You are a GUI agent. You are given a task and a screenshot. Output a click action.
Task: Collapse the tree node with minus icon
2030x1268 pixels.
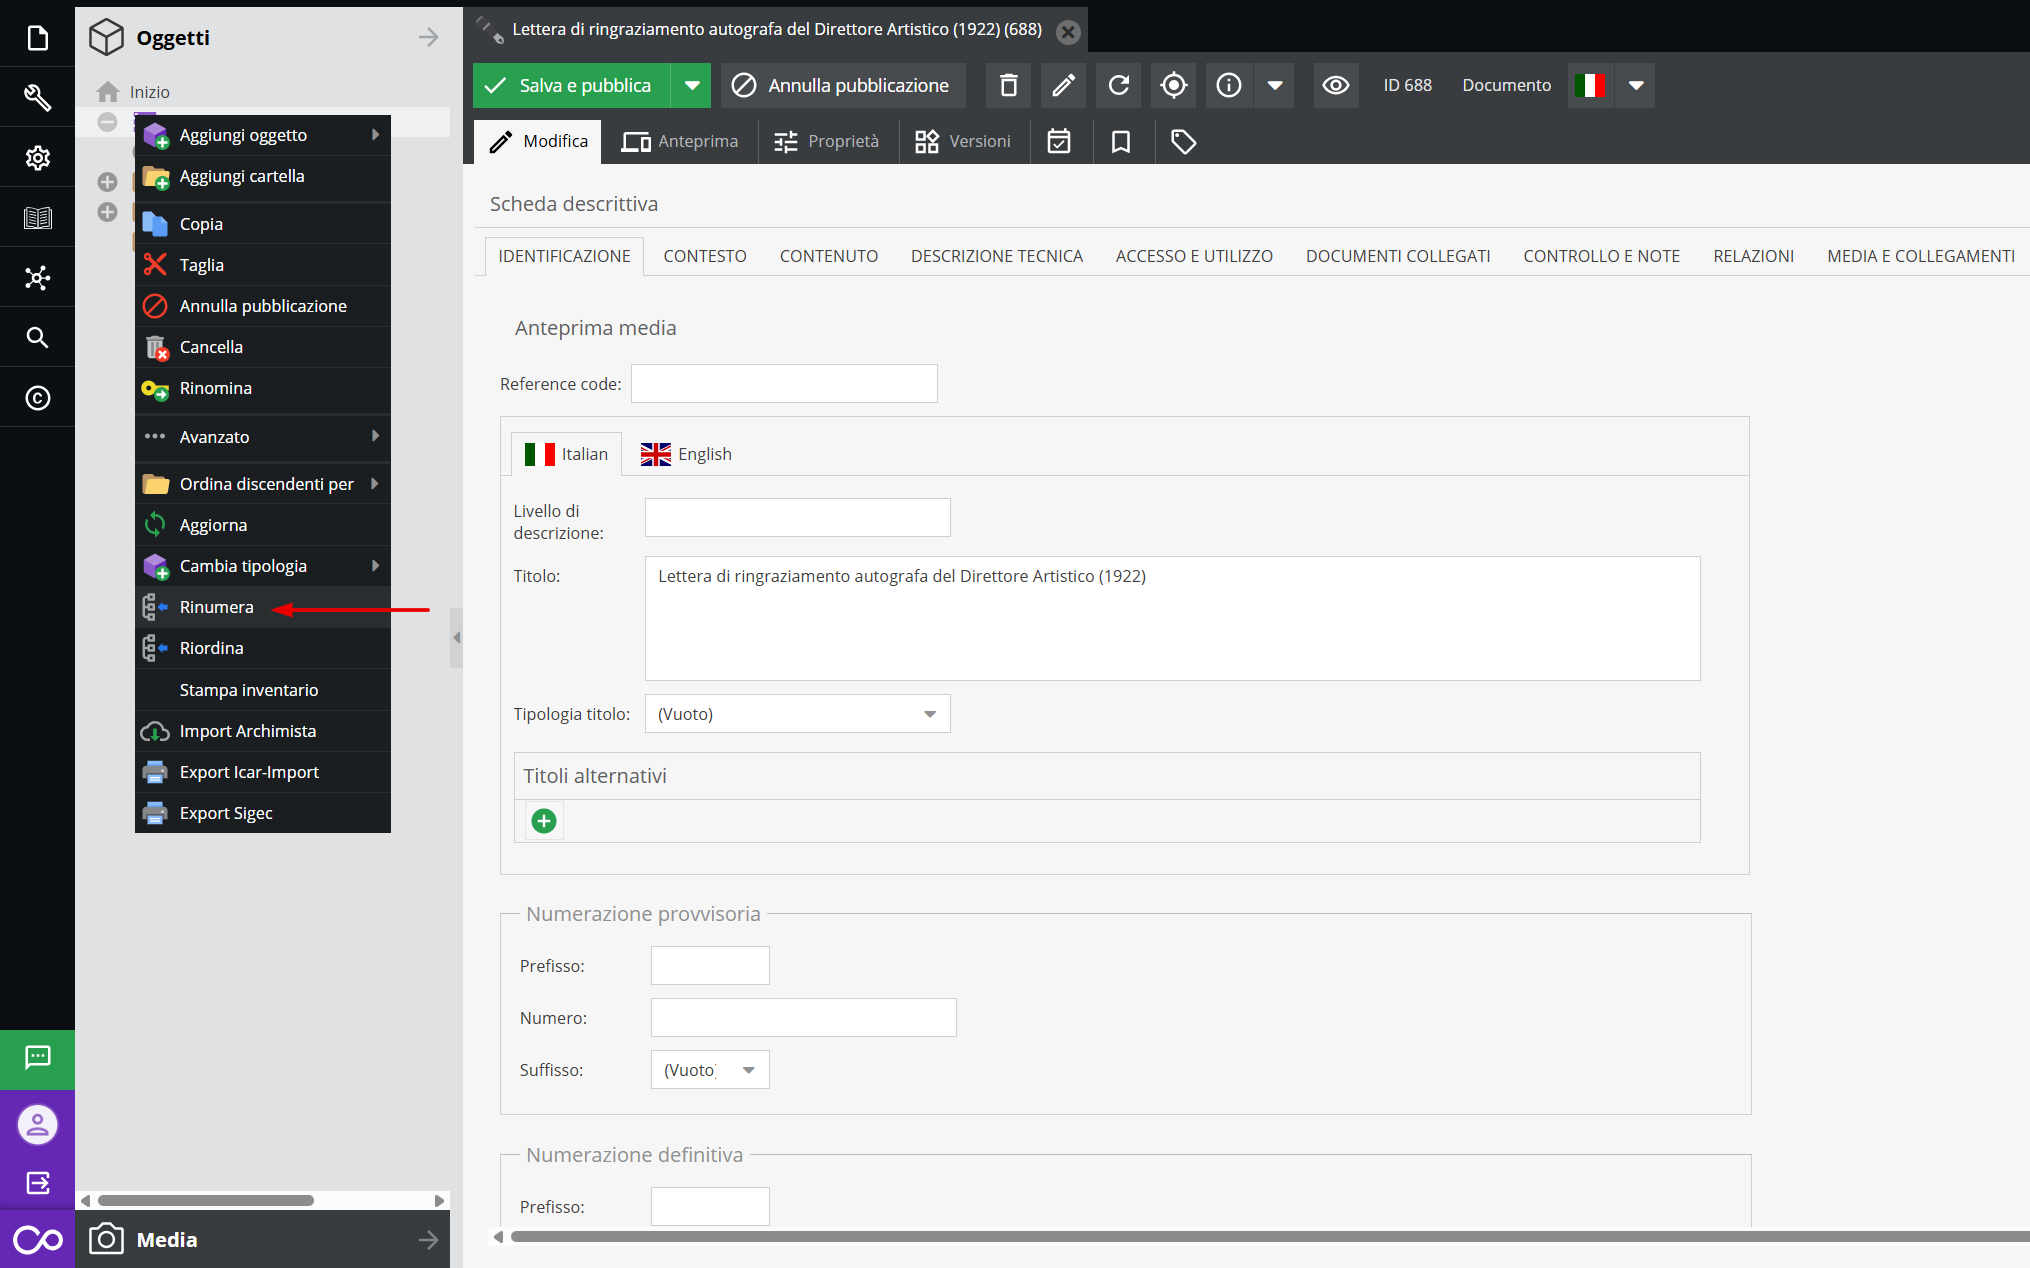point(107,122)
